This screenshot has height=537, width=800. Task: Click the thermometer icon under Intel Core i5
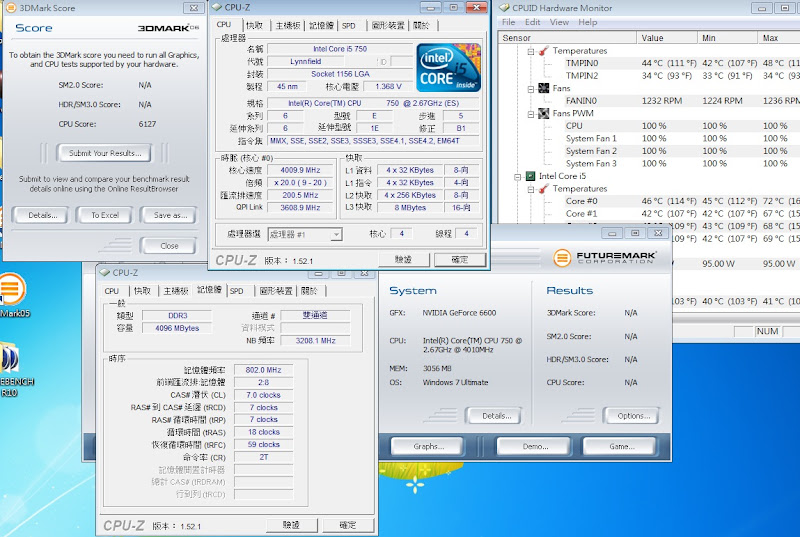point(544,189)
